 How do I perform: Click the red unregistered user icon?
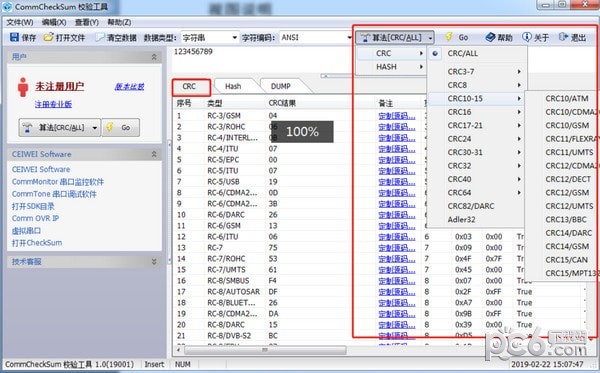click(x=23, y=87)
